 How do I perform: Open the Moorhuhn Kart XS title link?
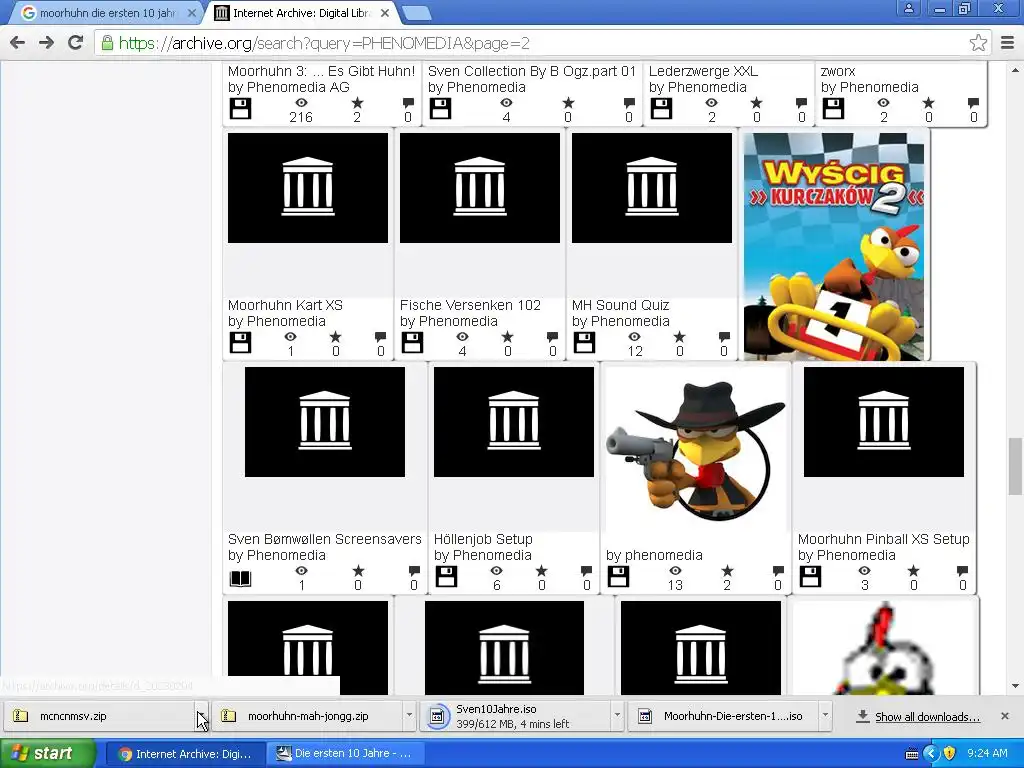coord(285,305)
